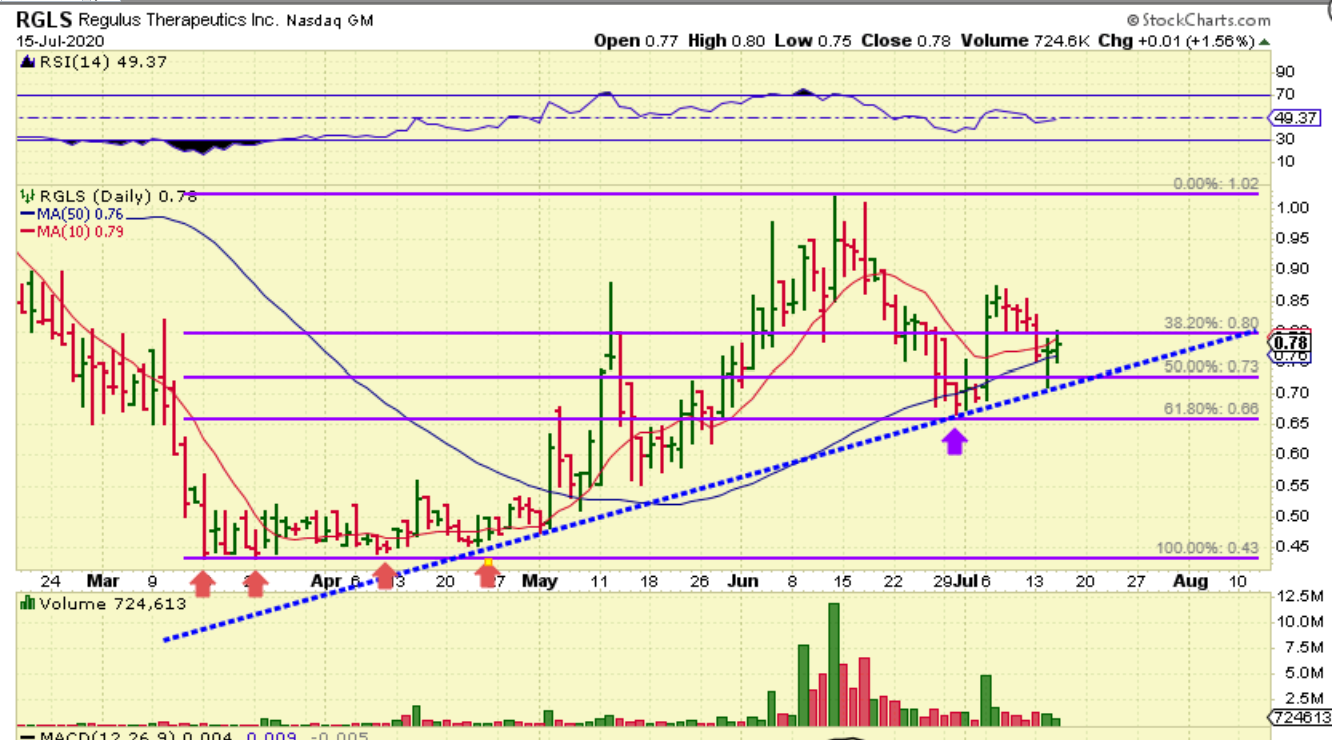Select the RGLS ticker symbol in the title
Screen dimensions: 1332x740
pyautogui.click(x=44, y=19)
